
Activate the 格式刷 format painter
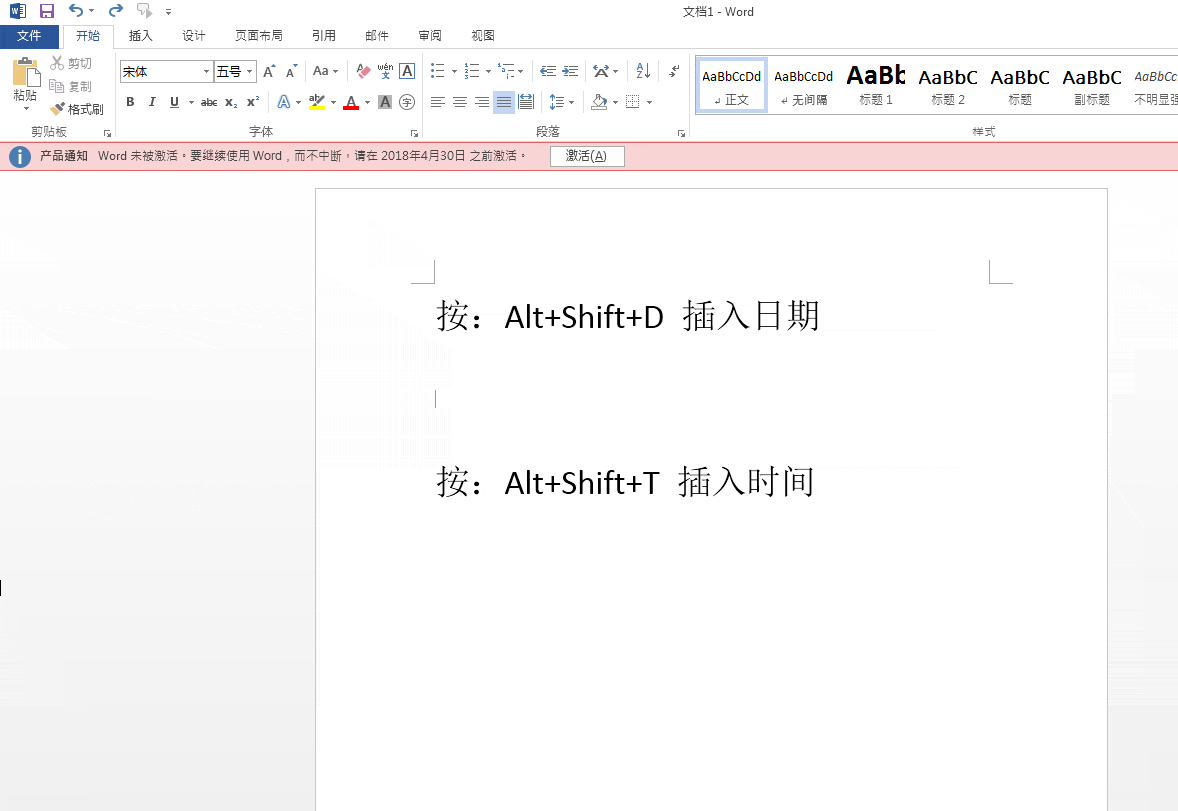coord(77,109)
